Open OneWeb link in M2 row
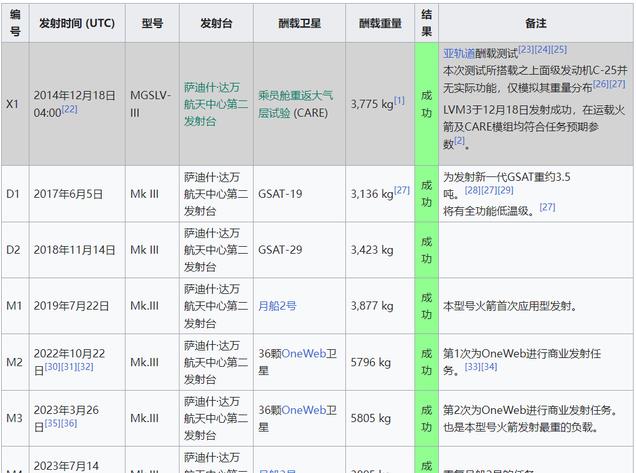 click(x=303, y=354)
